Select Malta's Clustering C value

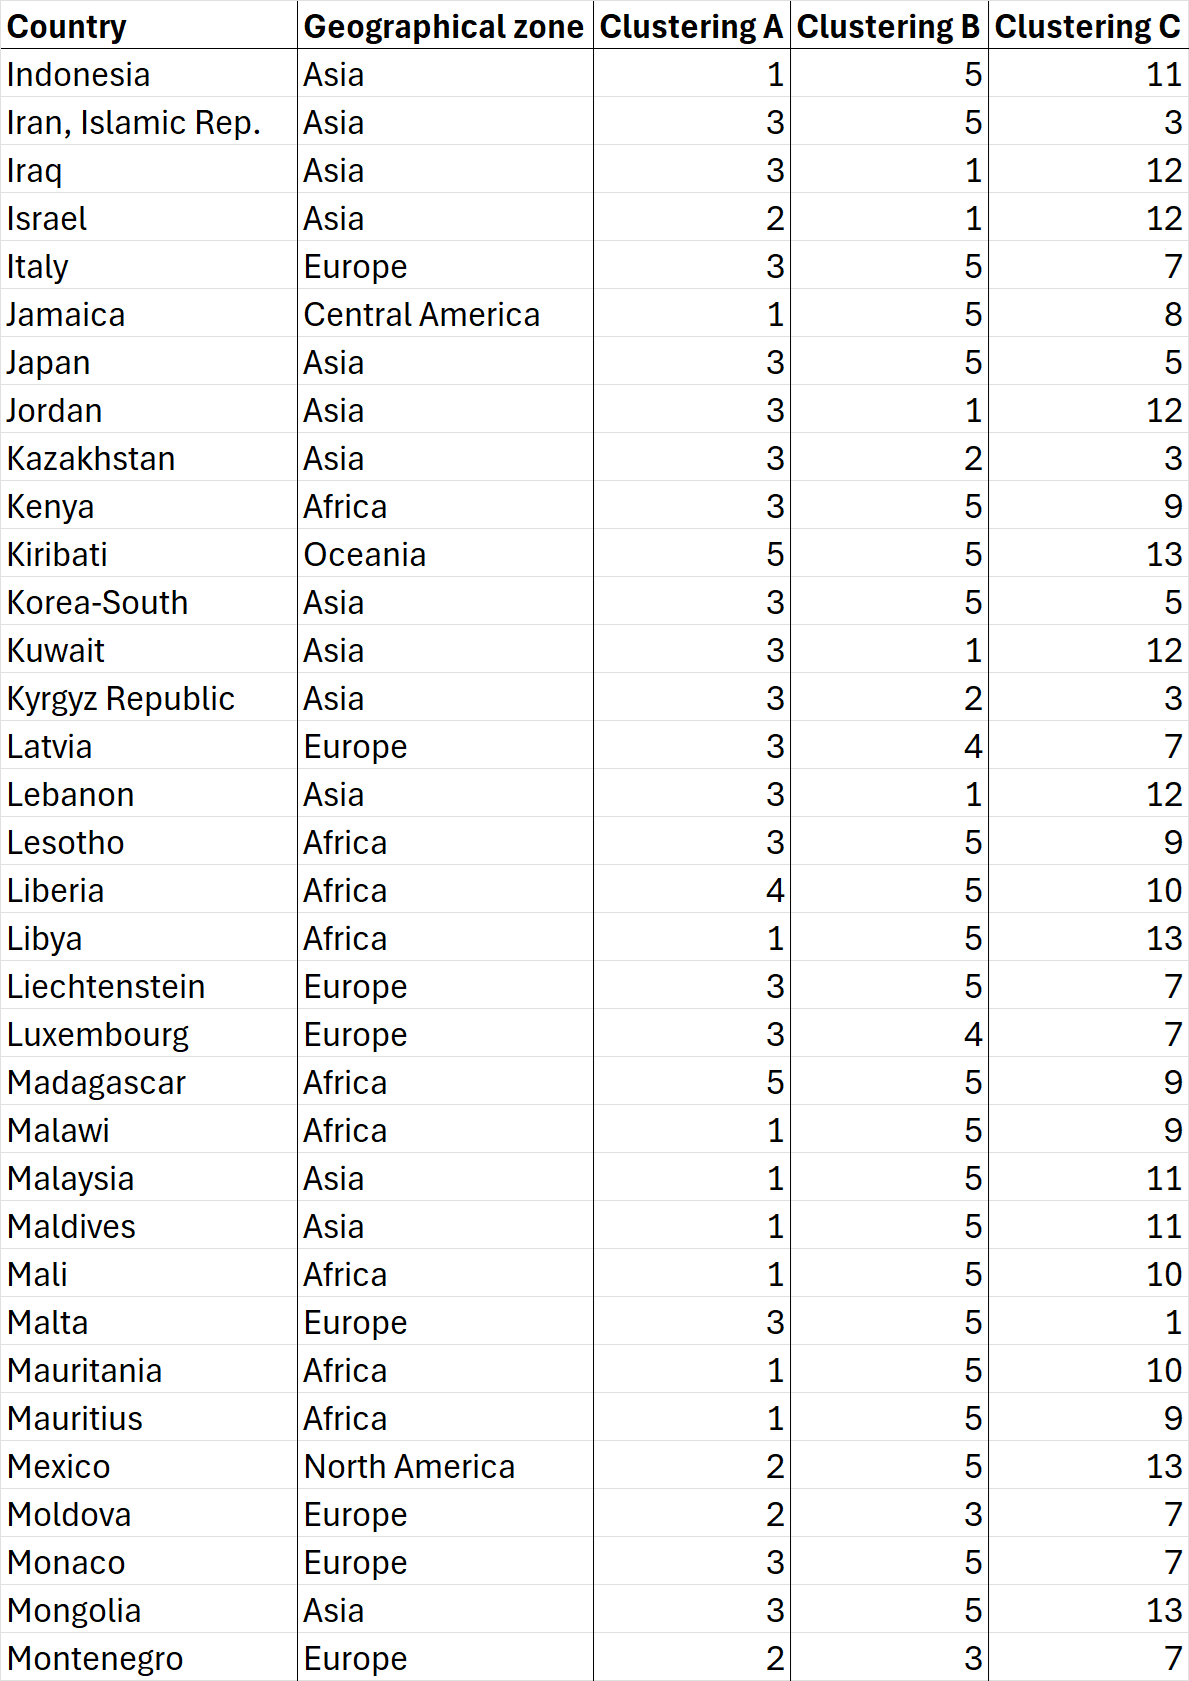coord(1172,1323)
